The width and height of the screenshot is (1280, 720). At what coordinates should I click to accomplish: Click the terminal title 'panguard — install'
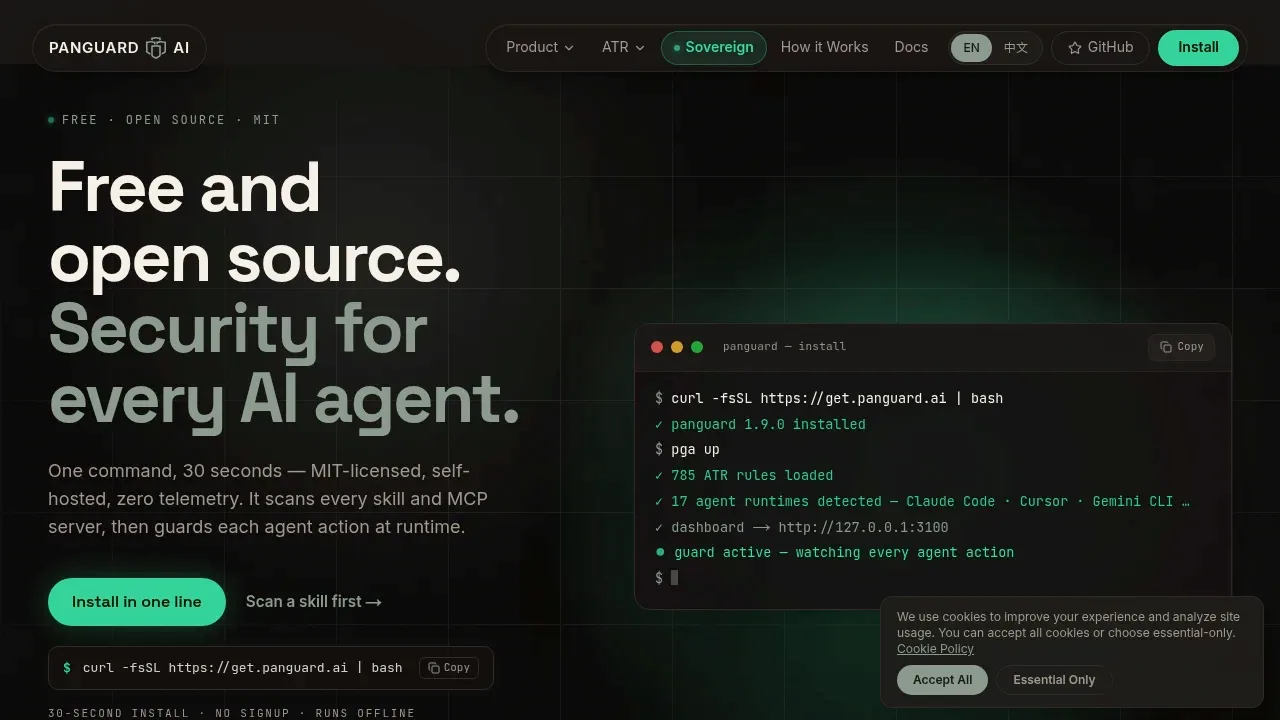point(784,347)
